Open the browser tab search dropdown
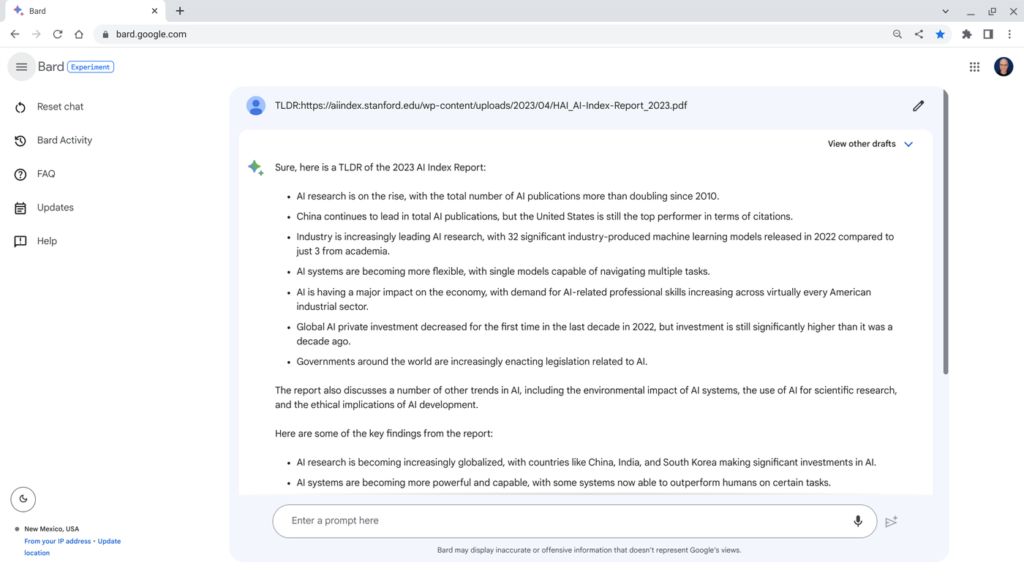This screenshot has height=576, width=1024. 946,11
